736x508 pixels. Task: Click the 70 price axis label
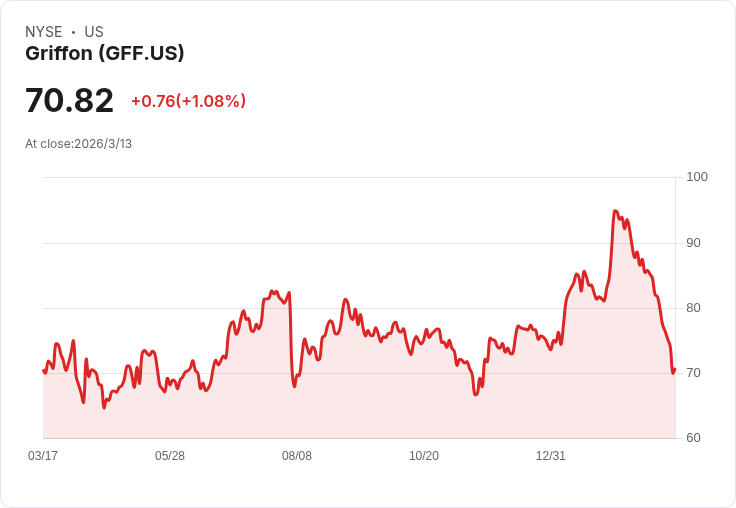click(693, 373)
